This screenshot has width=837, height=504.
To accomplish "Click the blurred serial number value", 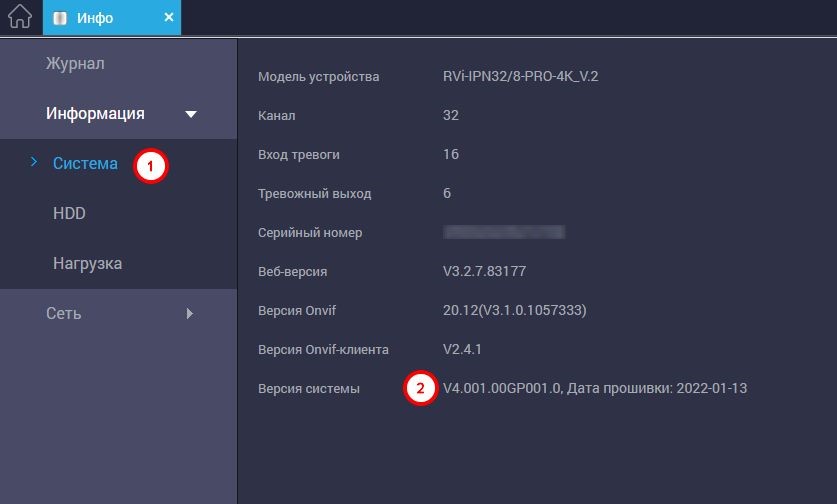I will pyautogui.click(x=504, y=233).
